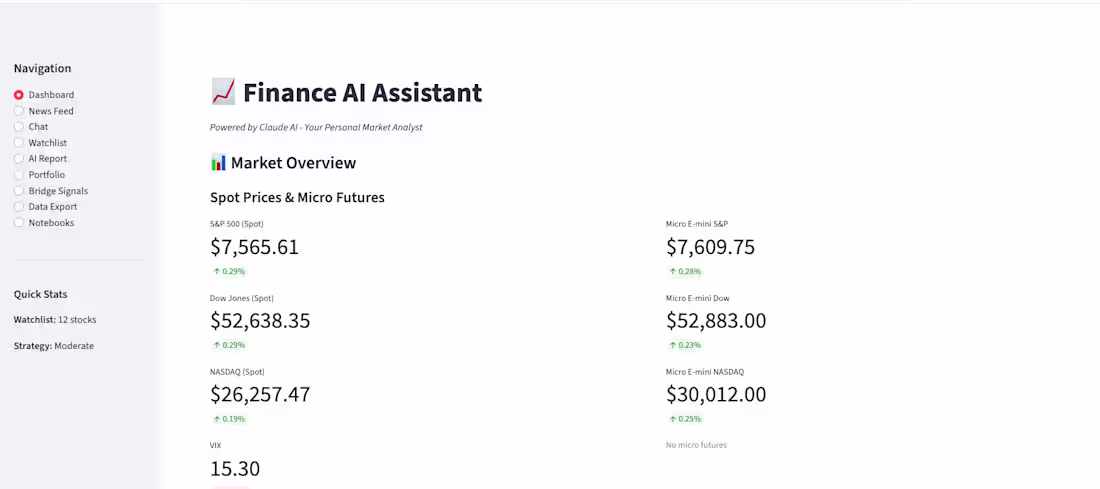
Task: Click the Finance AI Assistant heading
Action: click(363, 93)
